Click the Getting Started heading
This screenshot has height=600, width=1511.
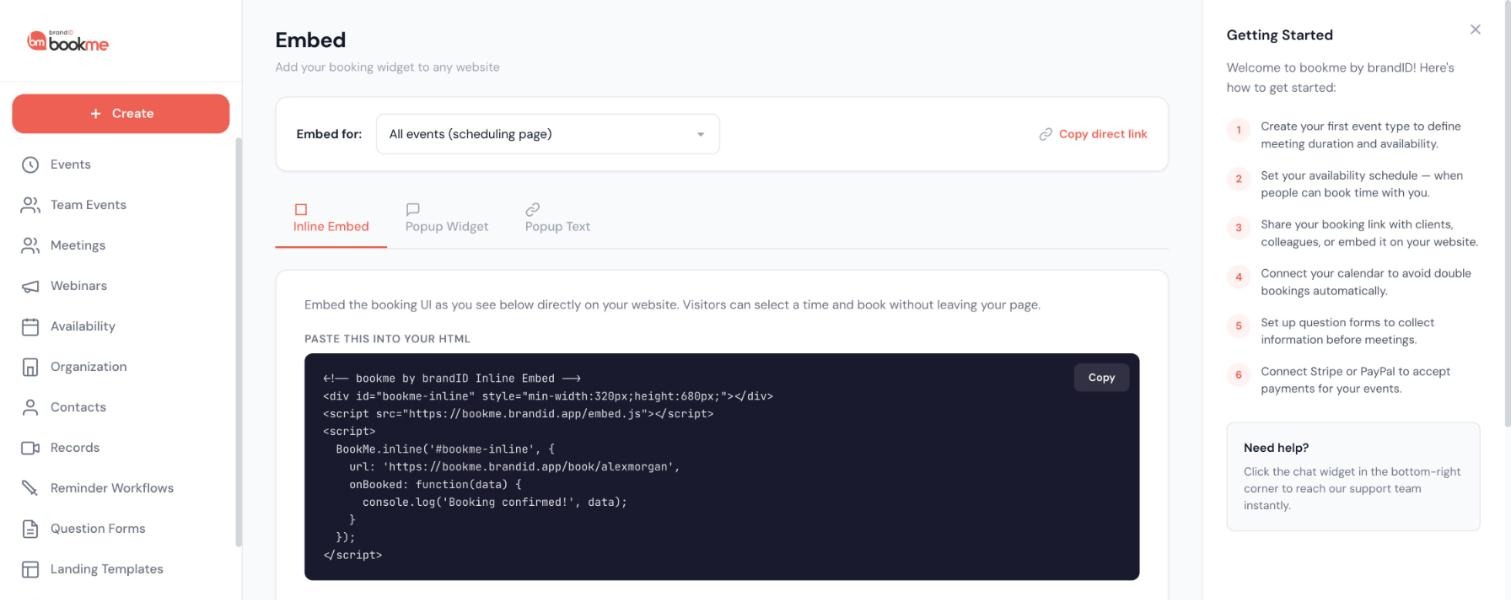pyautogui.click(x=1280, y=35)
